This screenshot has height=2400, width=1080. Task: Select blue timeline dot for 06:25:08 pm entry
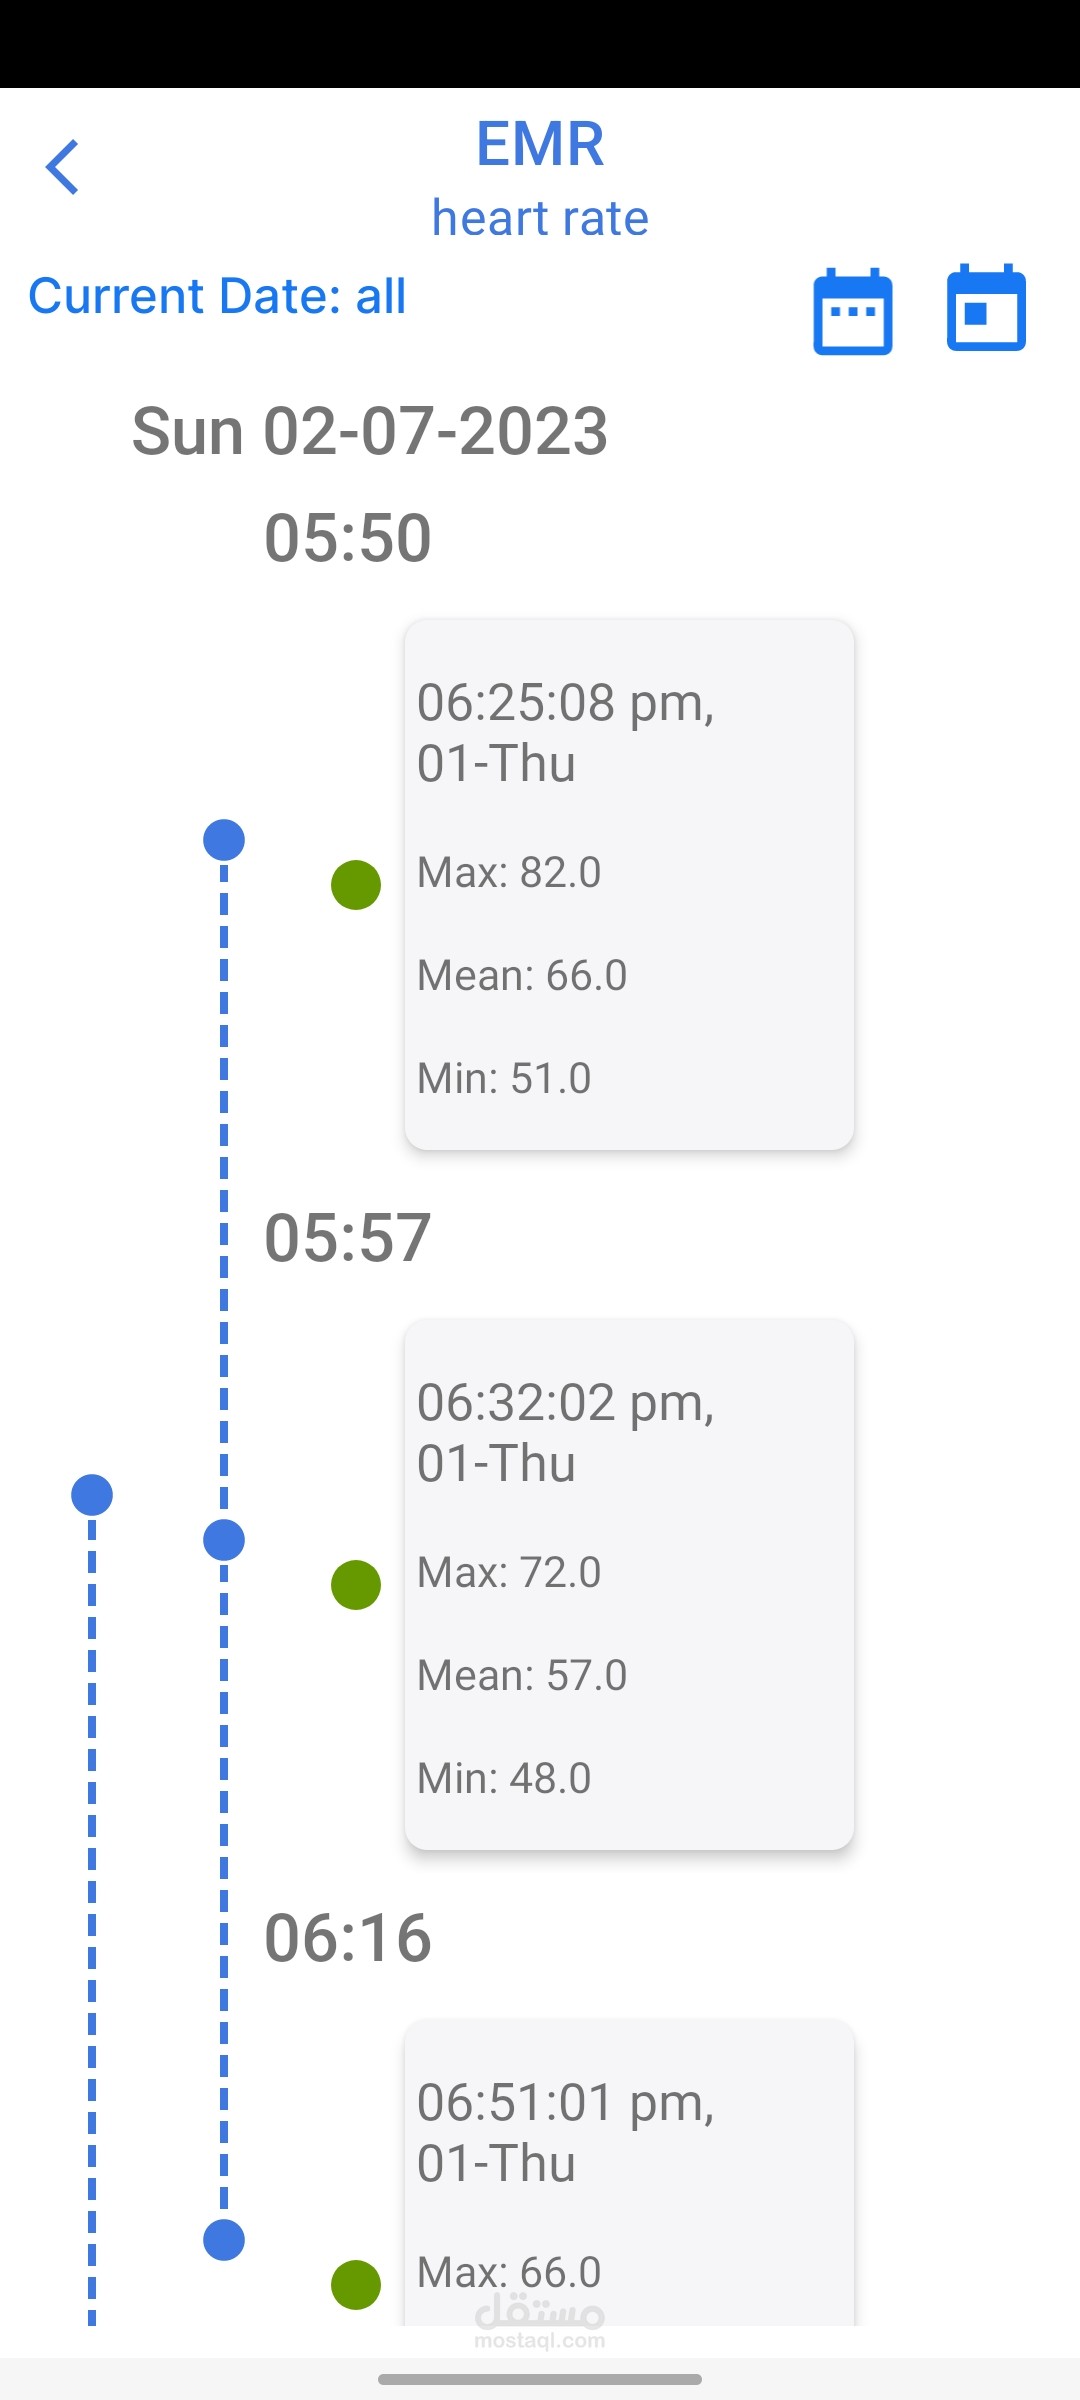[224, 840]
